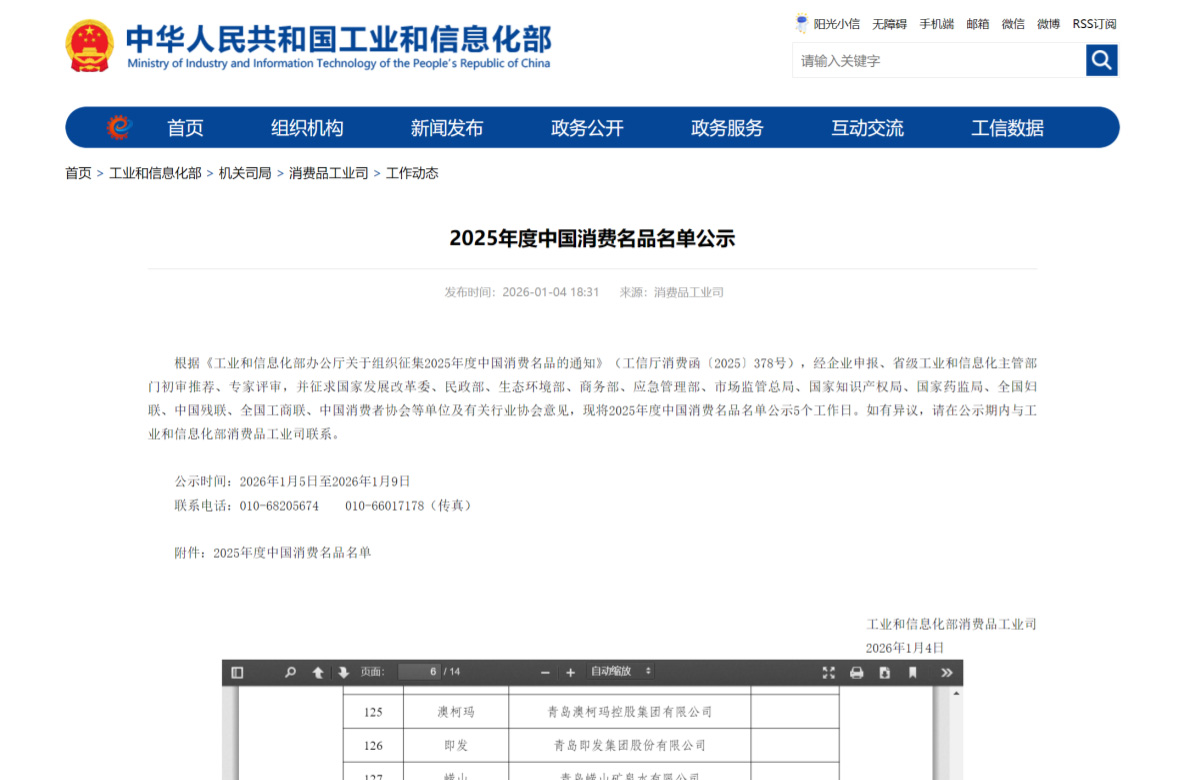Image resolution: width=1187 pixels, height=780 pixels.
Task: Open the search tool in the PDF toolbar
Action: coord(289,673)
